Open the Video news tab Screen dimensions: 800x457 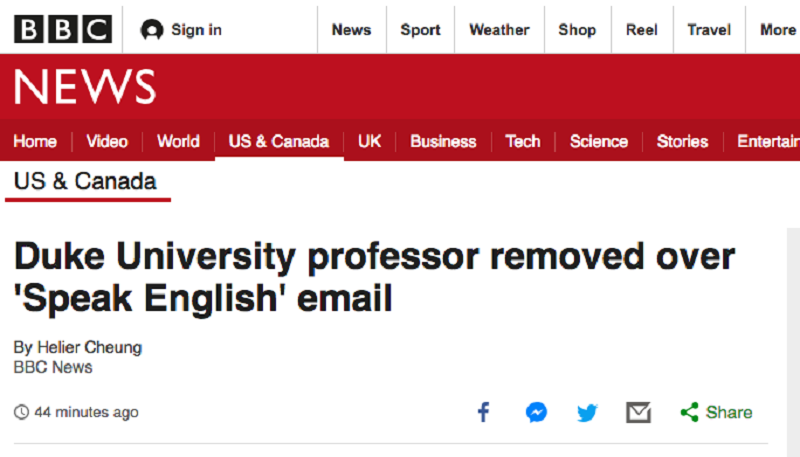coord(107,141)
